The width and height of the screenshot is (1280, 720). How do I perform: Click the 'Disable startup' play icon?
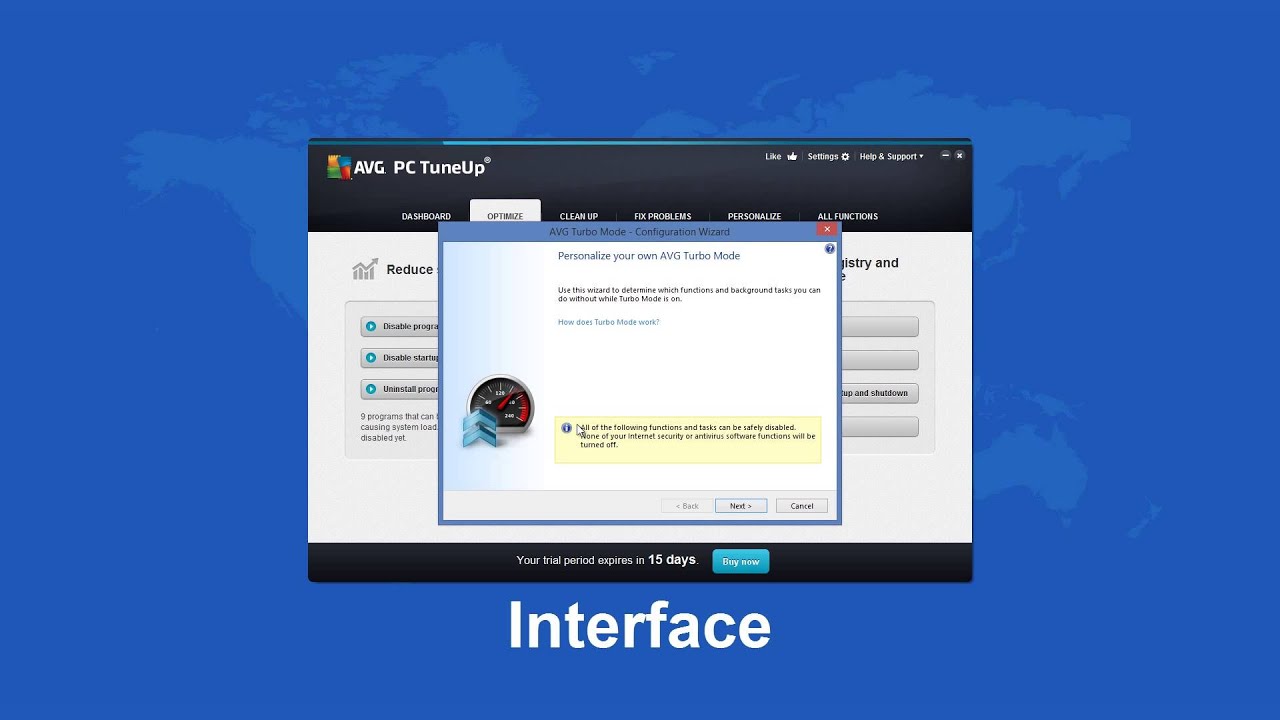click(x=371, y=357)
